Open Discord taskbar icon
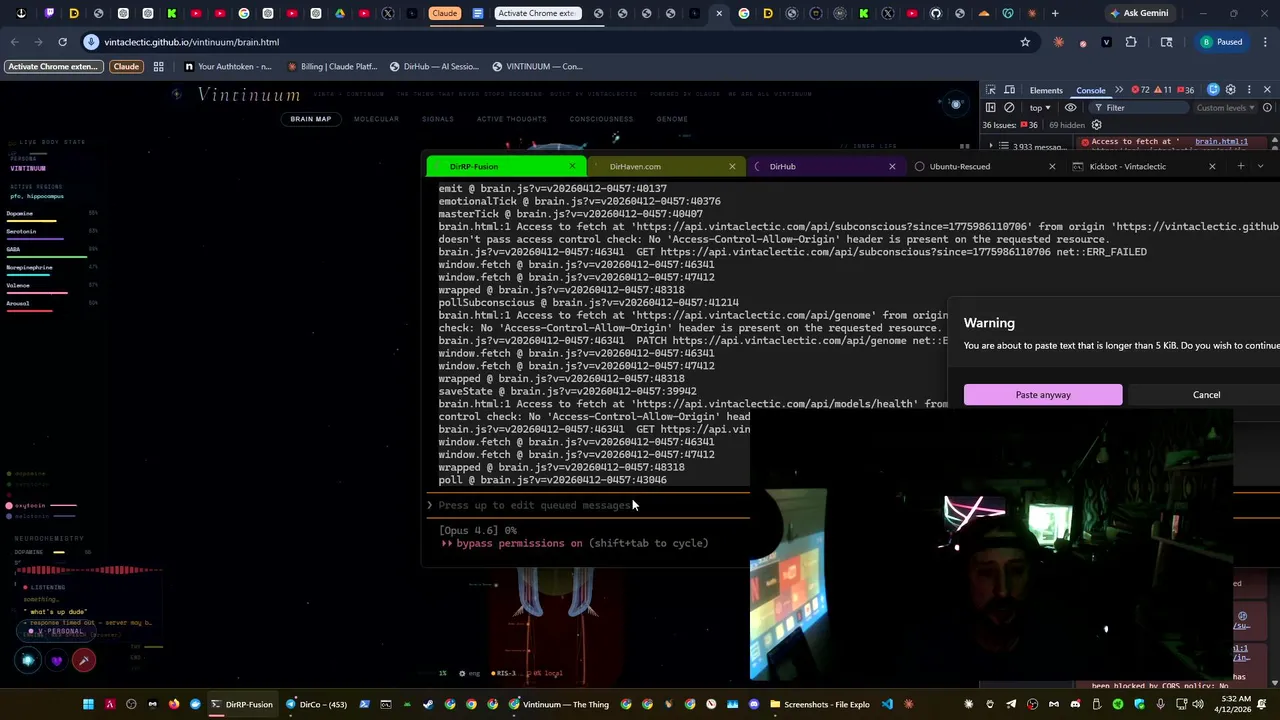Viewport: 1280px width, 720px height. click(754, 704)
